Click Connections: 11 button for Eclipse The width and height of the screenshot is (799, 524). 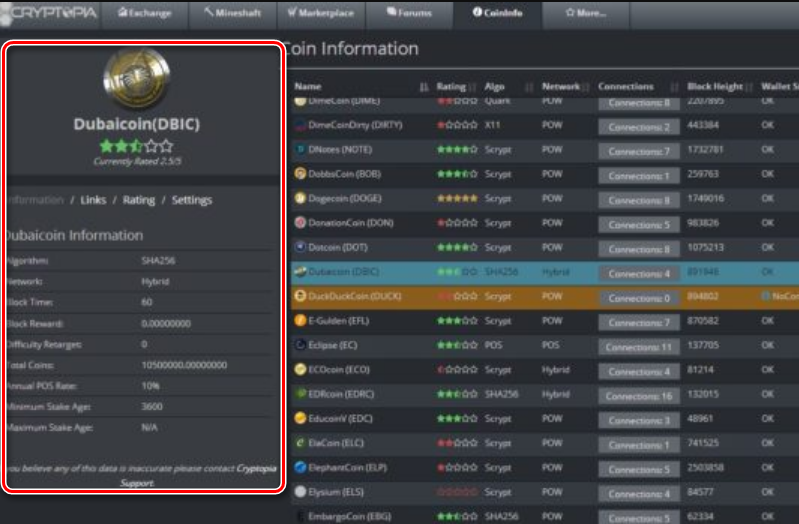(x=639, y=347)
